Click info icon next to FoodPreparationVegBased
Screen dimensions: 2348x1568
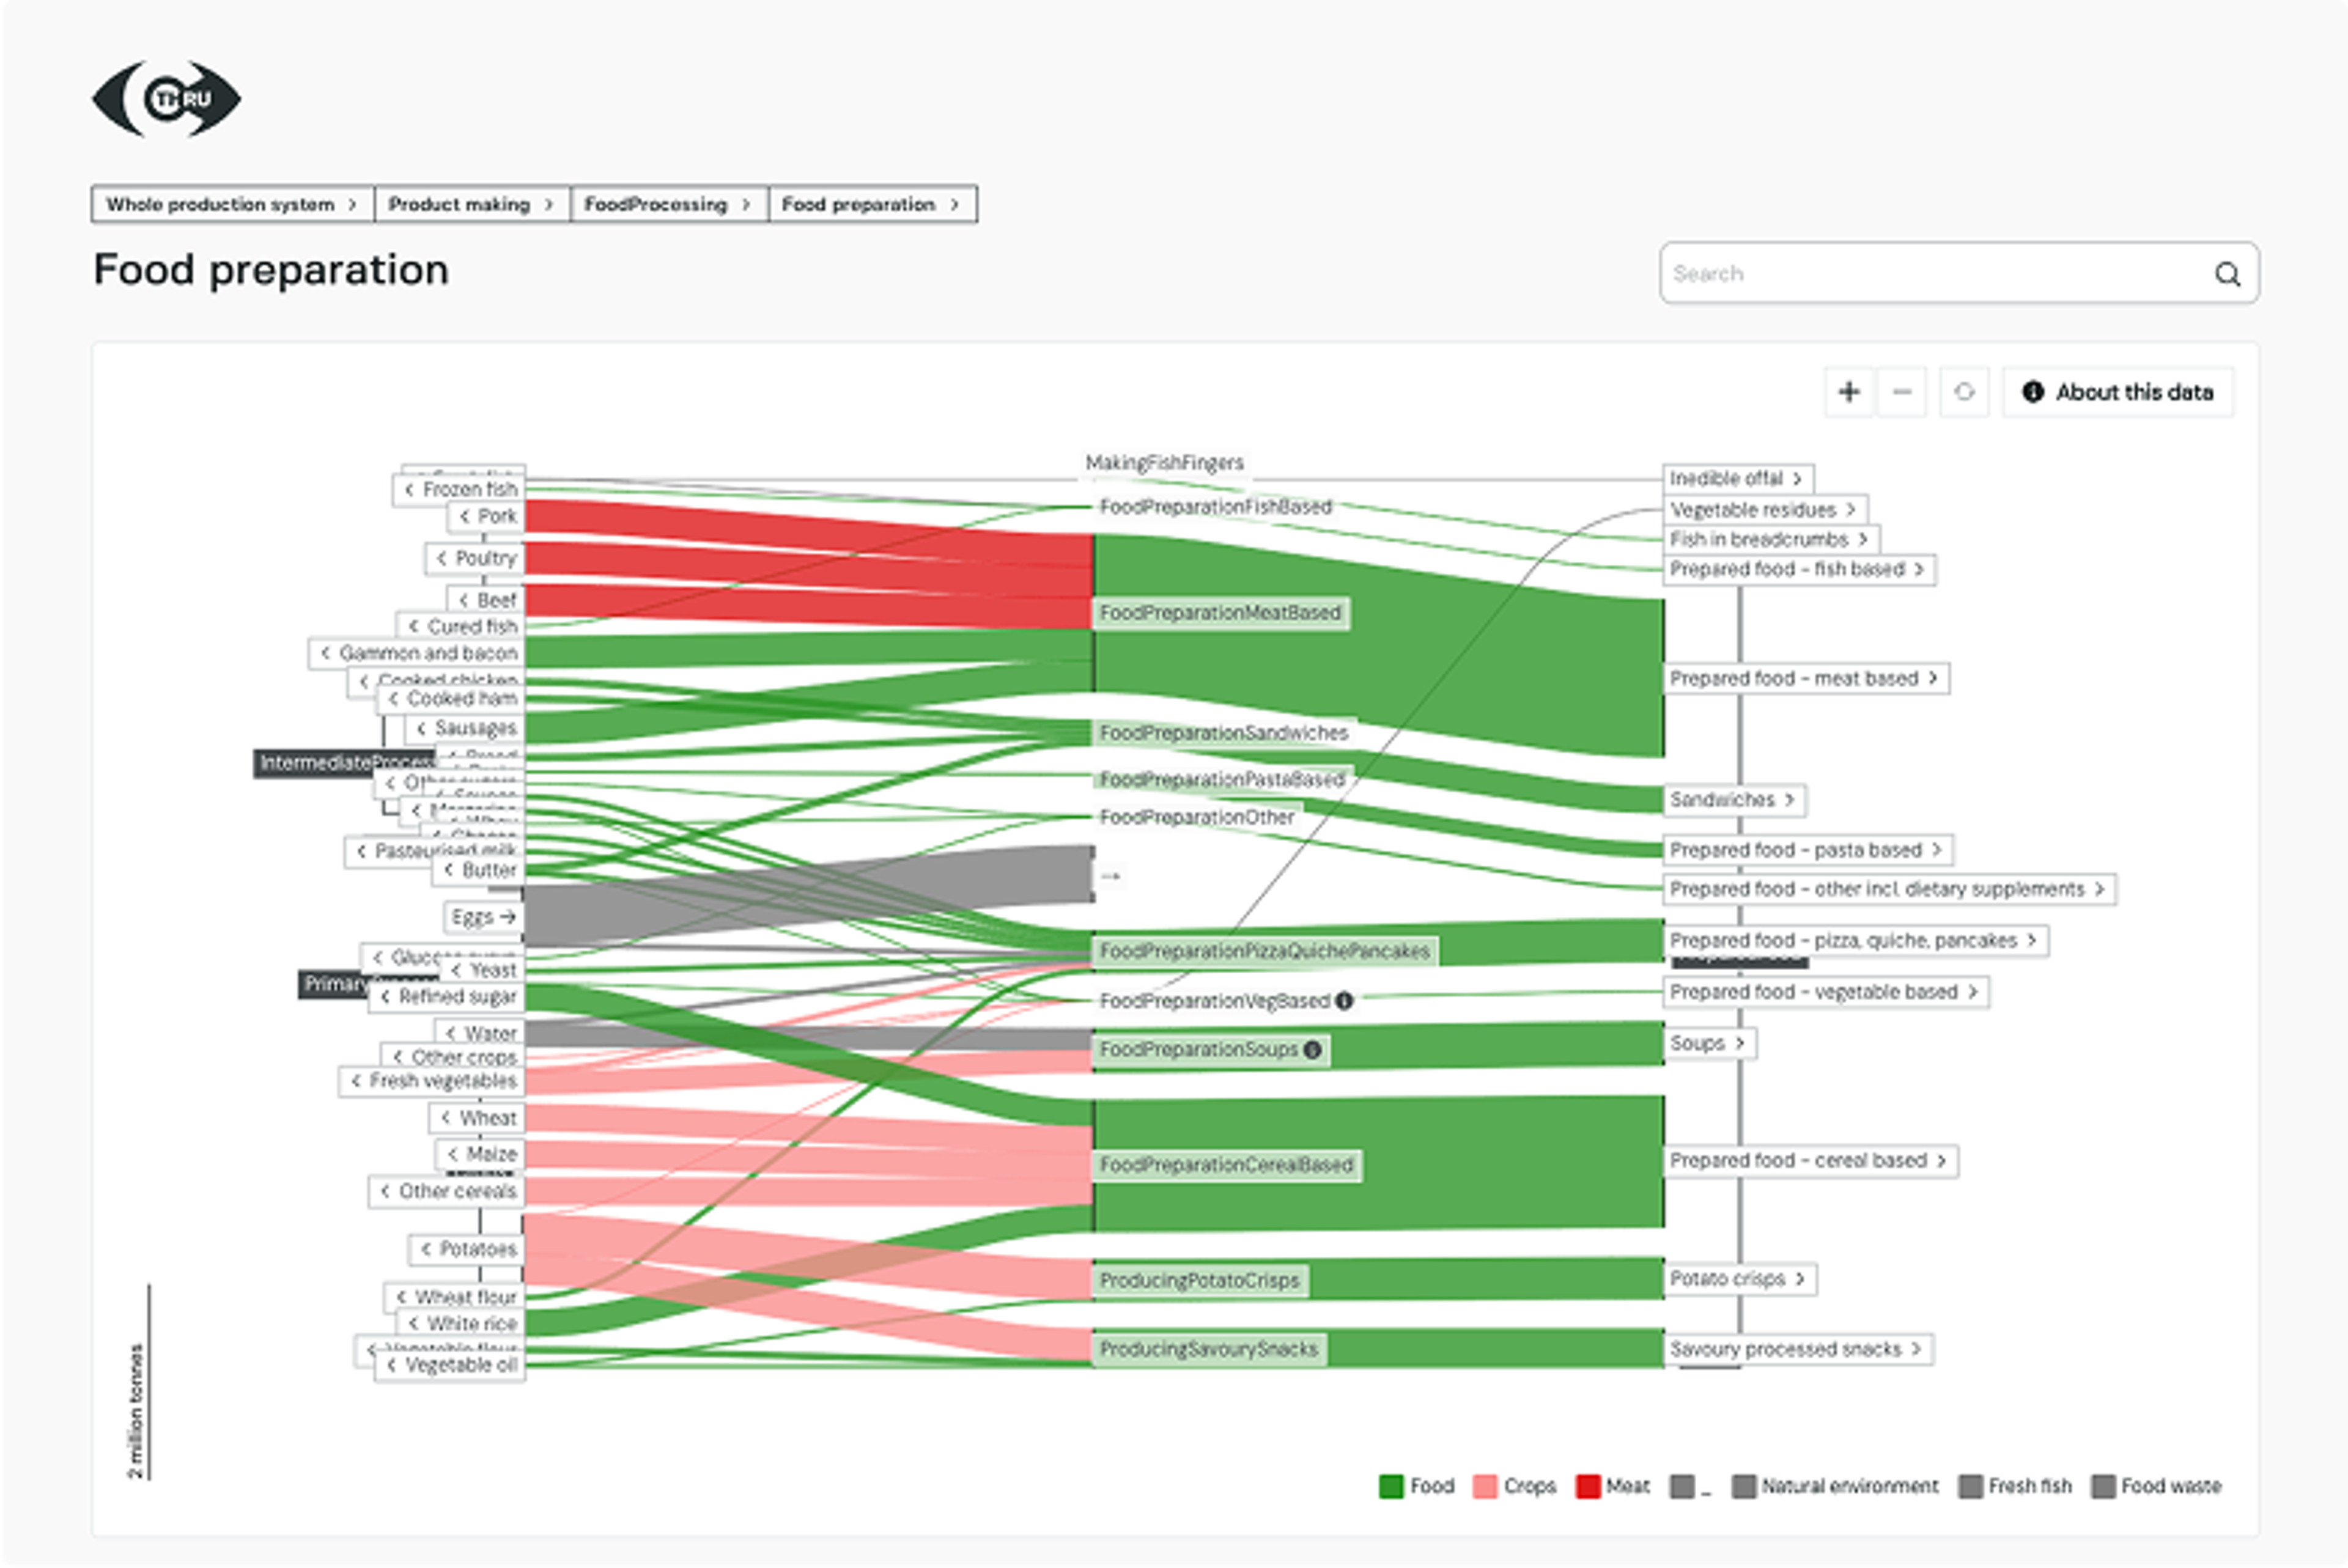pyautogui.click(x=1344, y=1000)
